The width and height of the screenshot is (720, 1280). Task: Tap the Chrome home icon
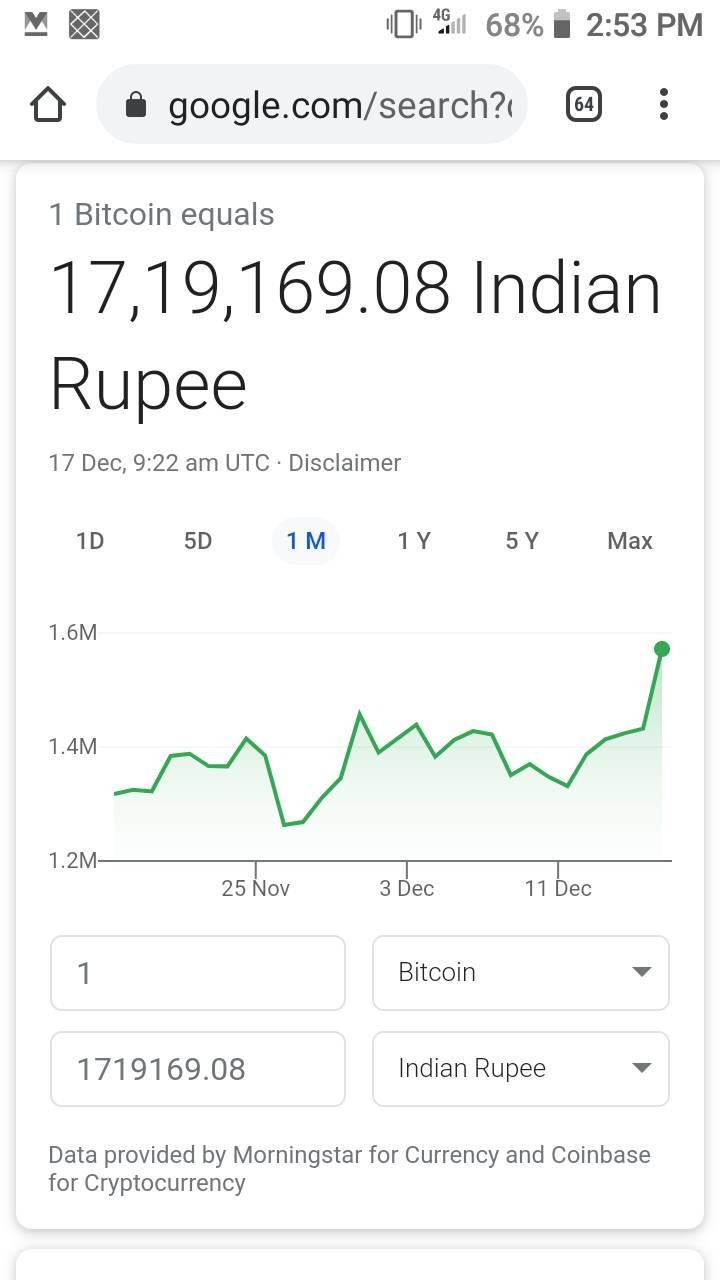pos(48,104)
